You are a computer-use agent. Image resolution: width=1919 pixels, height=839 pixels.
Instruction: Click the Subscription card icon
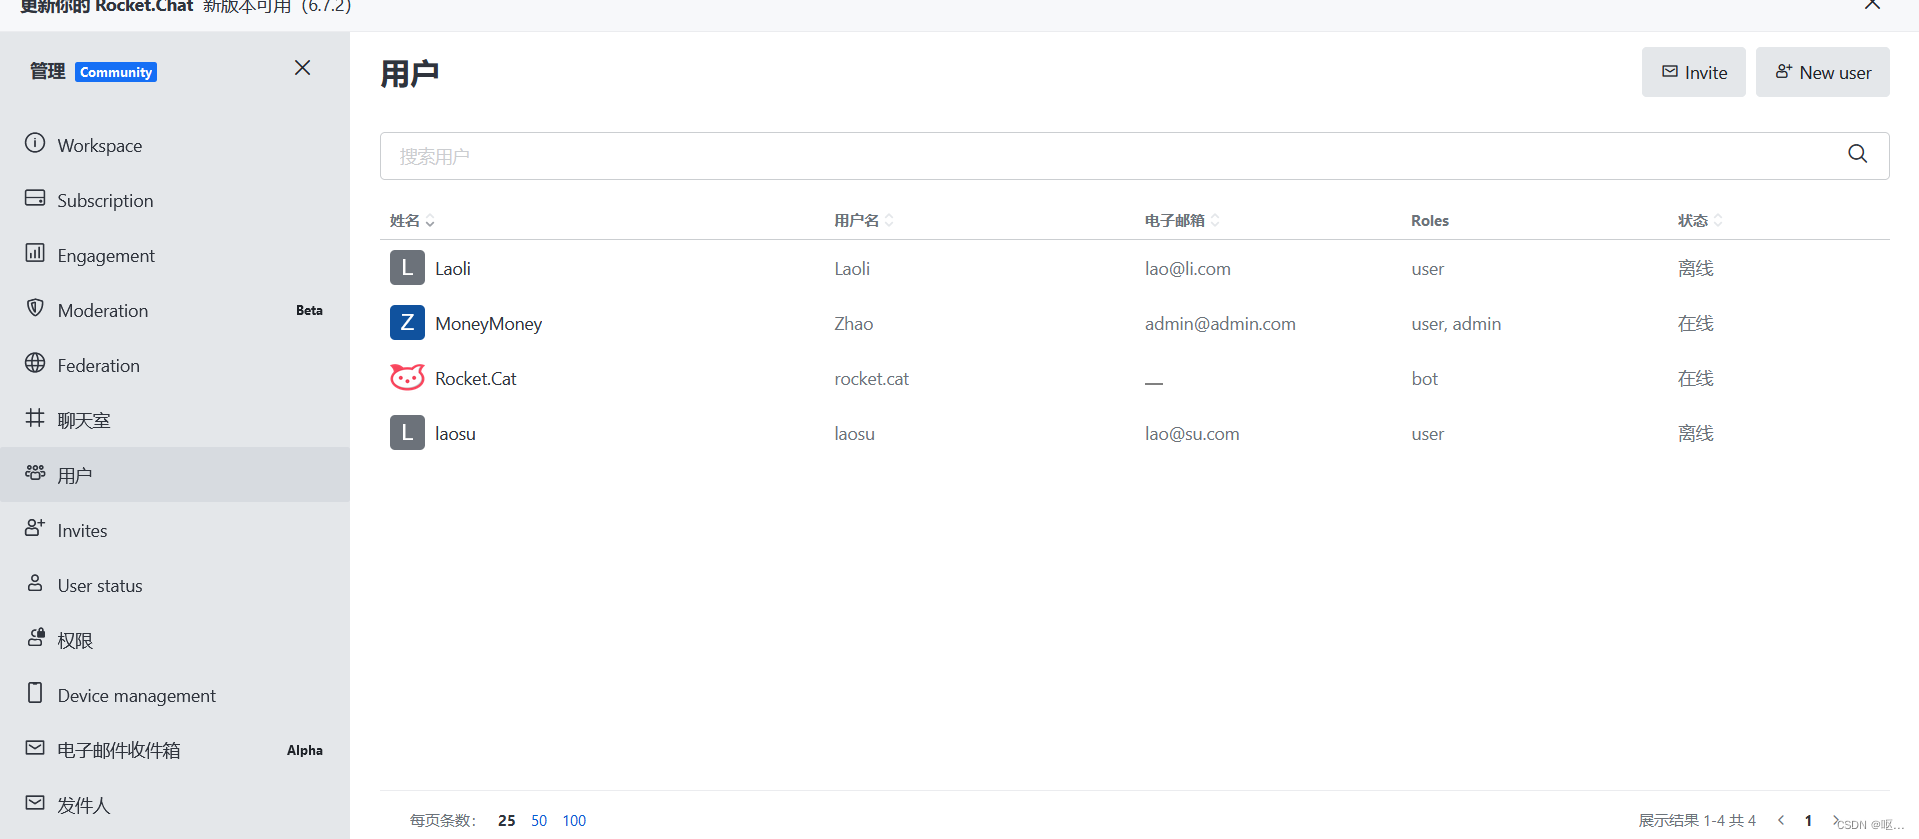tap(35, 198)
